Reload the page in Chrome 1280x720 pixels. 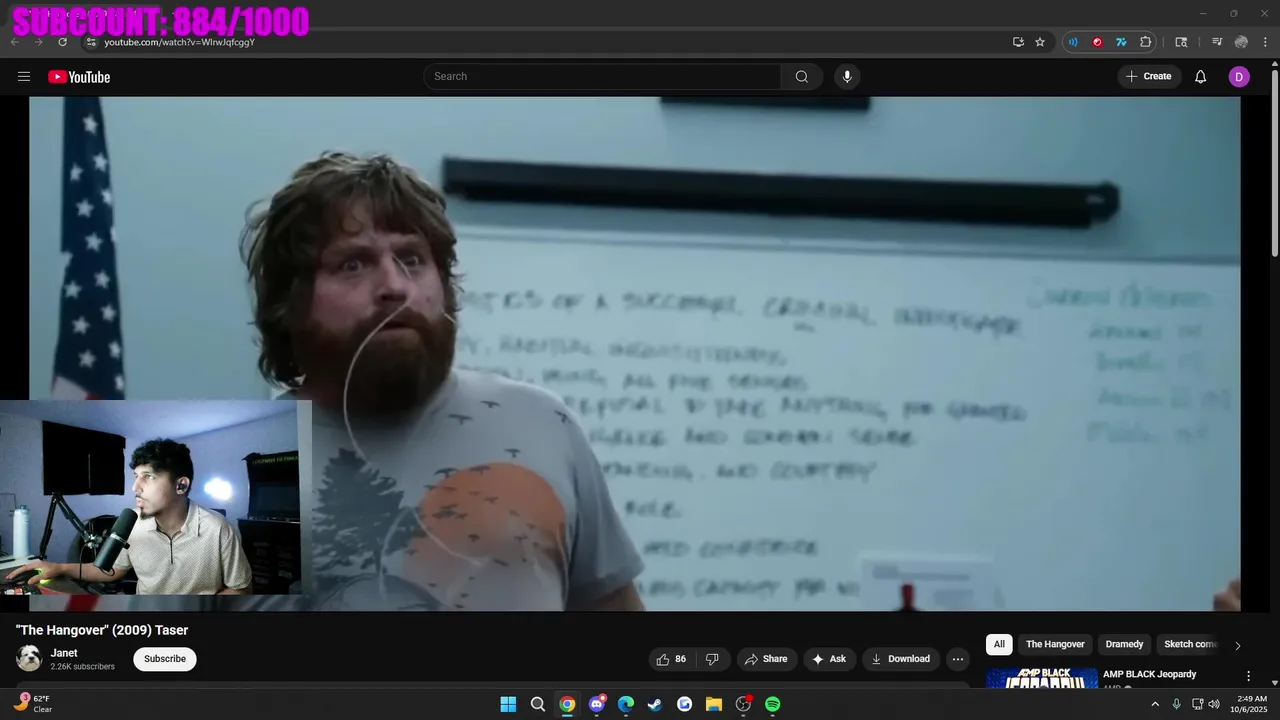point(63,42)
